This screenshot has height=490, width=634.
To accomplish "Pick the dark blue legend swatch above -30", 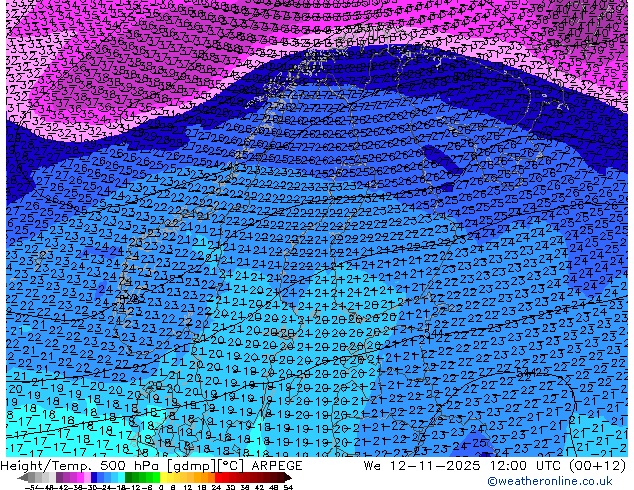I will pos(94,477).
